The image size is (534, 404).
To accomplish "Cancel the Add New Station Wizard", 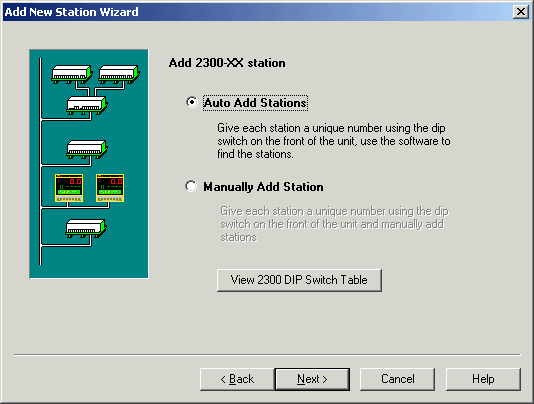I will [397, 379].
